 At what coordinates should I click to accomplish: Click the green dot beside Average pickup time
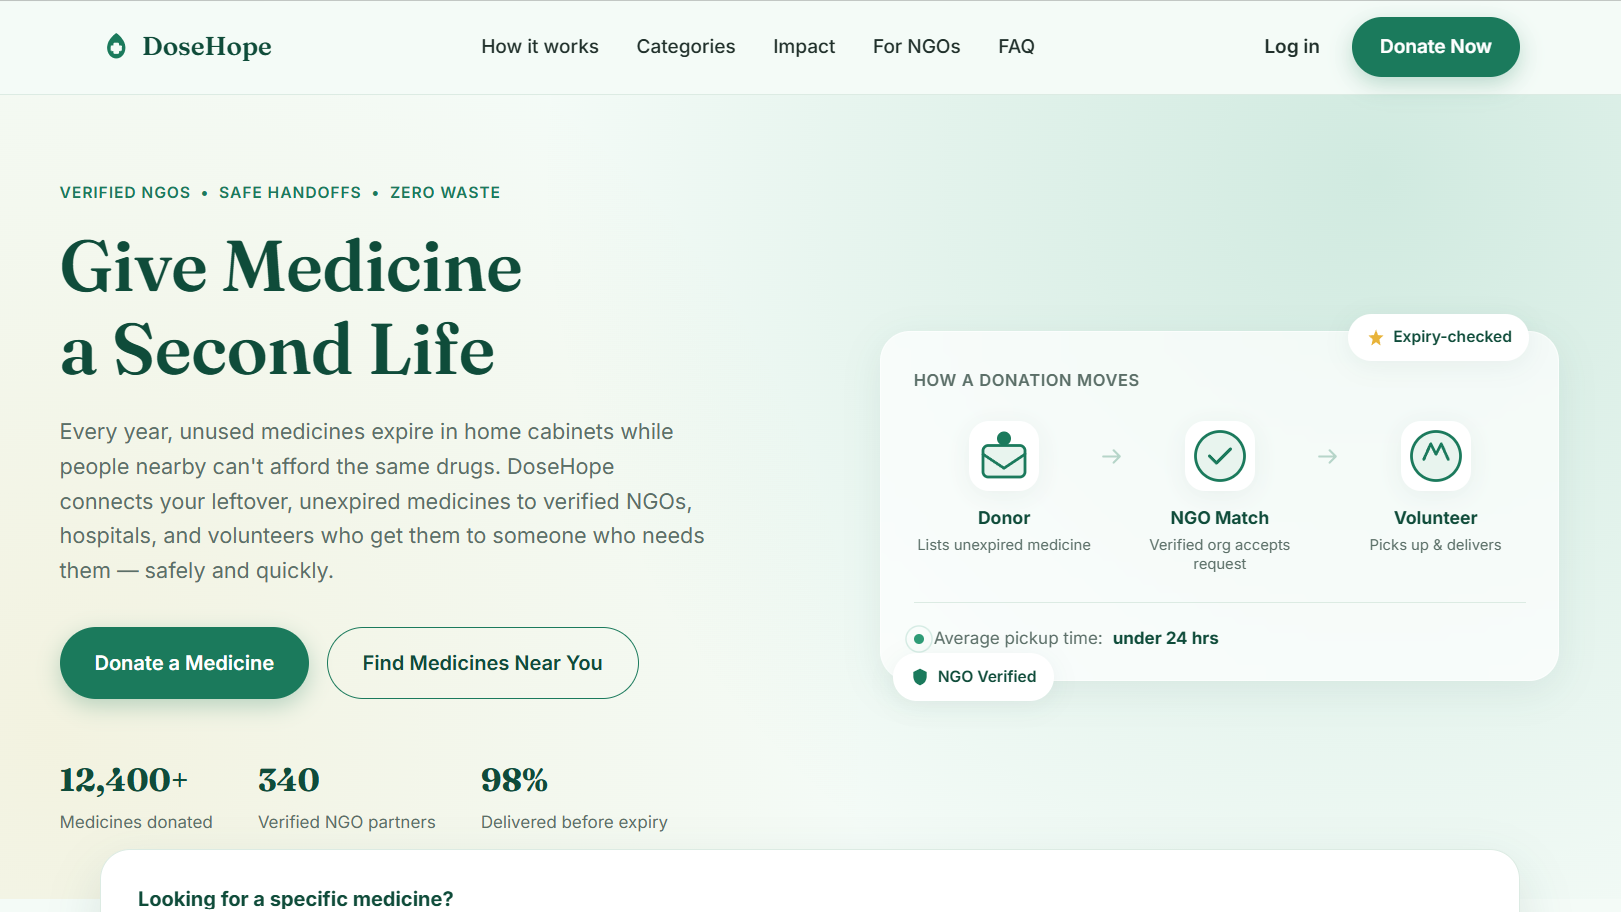(x=918, y=638)
